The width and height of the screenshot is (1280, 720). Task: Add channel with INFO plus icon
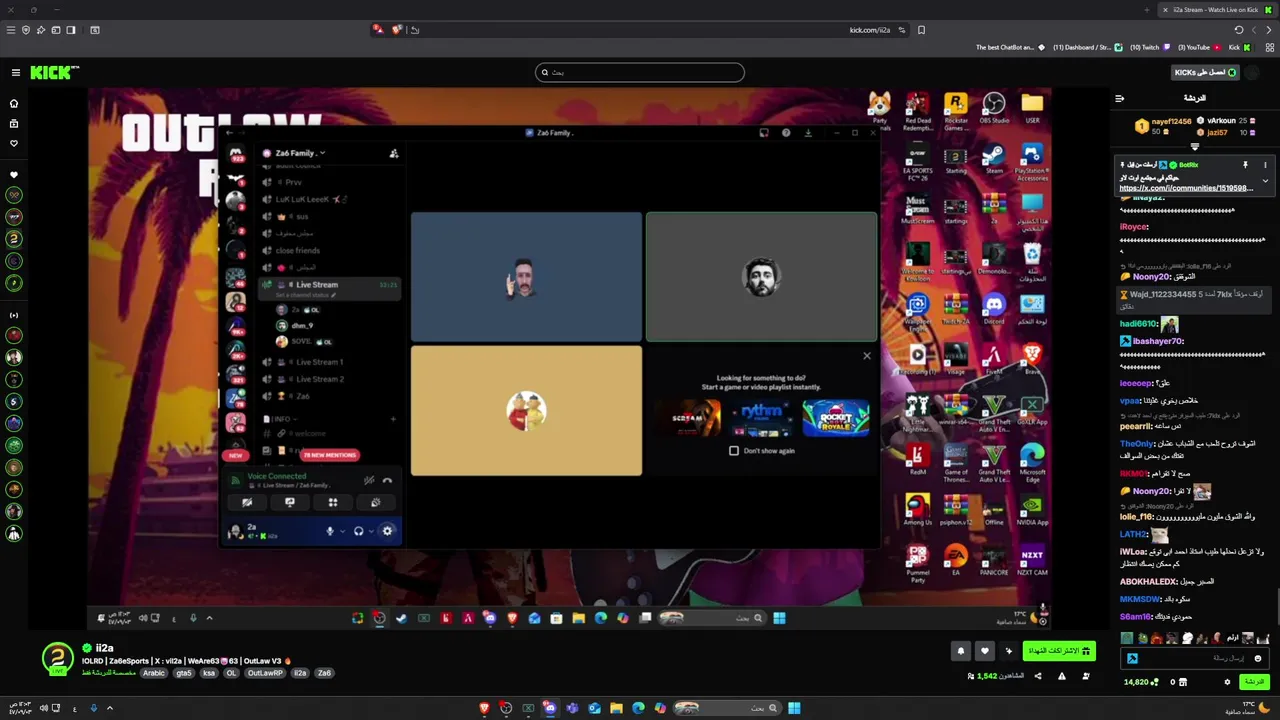(x=393, y=419)
